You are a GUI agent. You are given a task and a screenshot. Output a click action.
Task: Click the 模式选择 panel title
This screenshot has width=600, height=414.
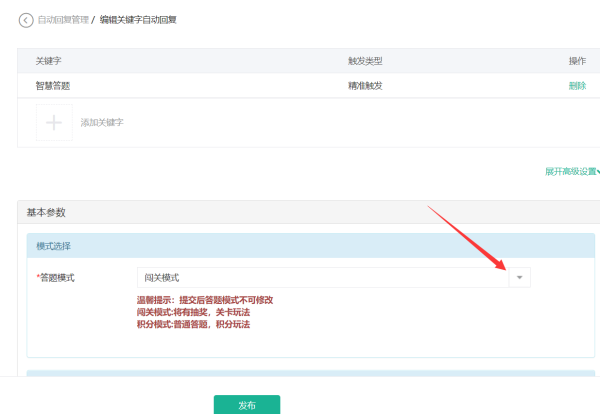point(54,246)
